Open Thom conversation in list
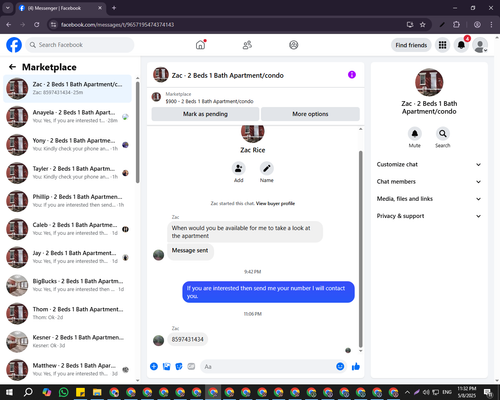 pyautogui.click(x=67, y=313)
